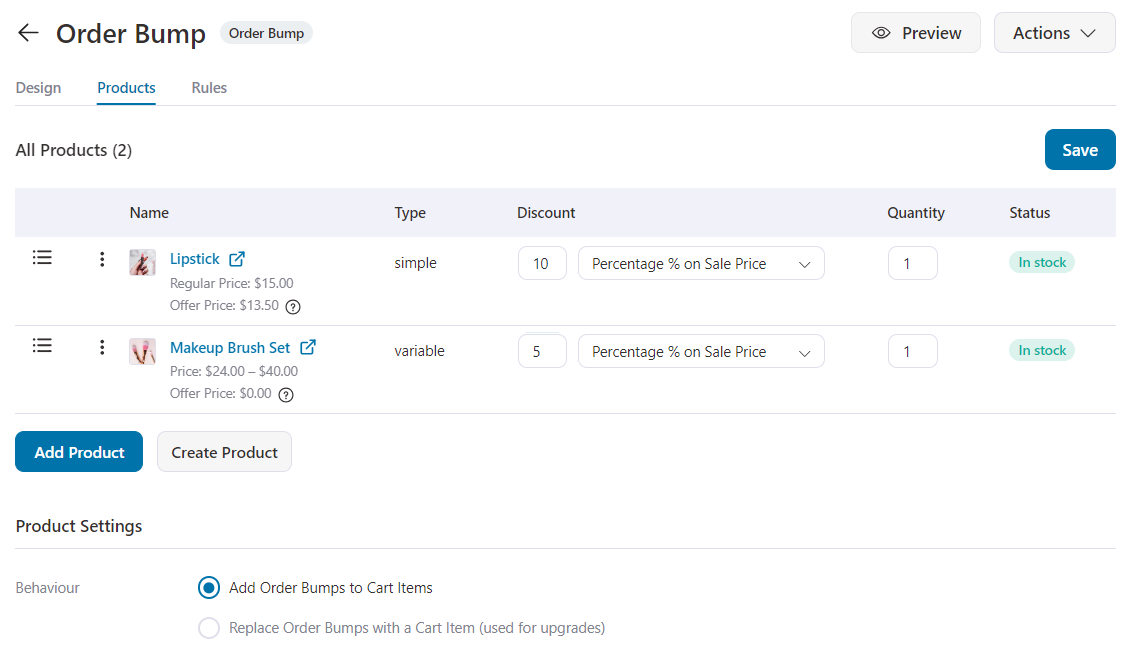
Task: Click the Create Product button
Action: tap(224, 451)
